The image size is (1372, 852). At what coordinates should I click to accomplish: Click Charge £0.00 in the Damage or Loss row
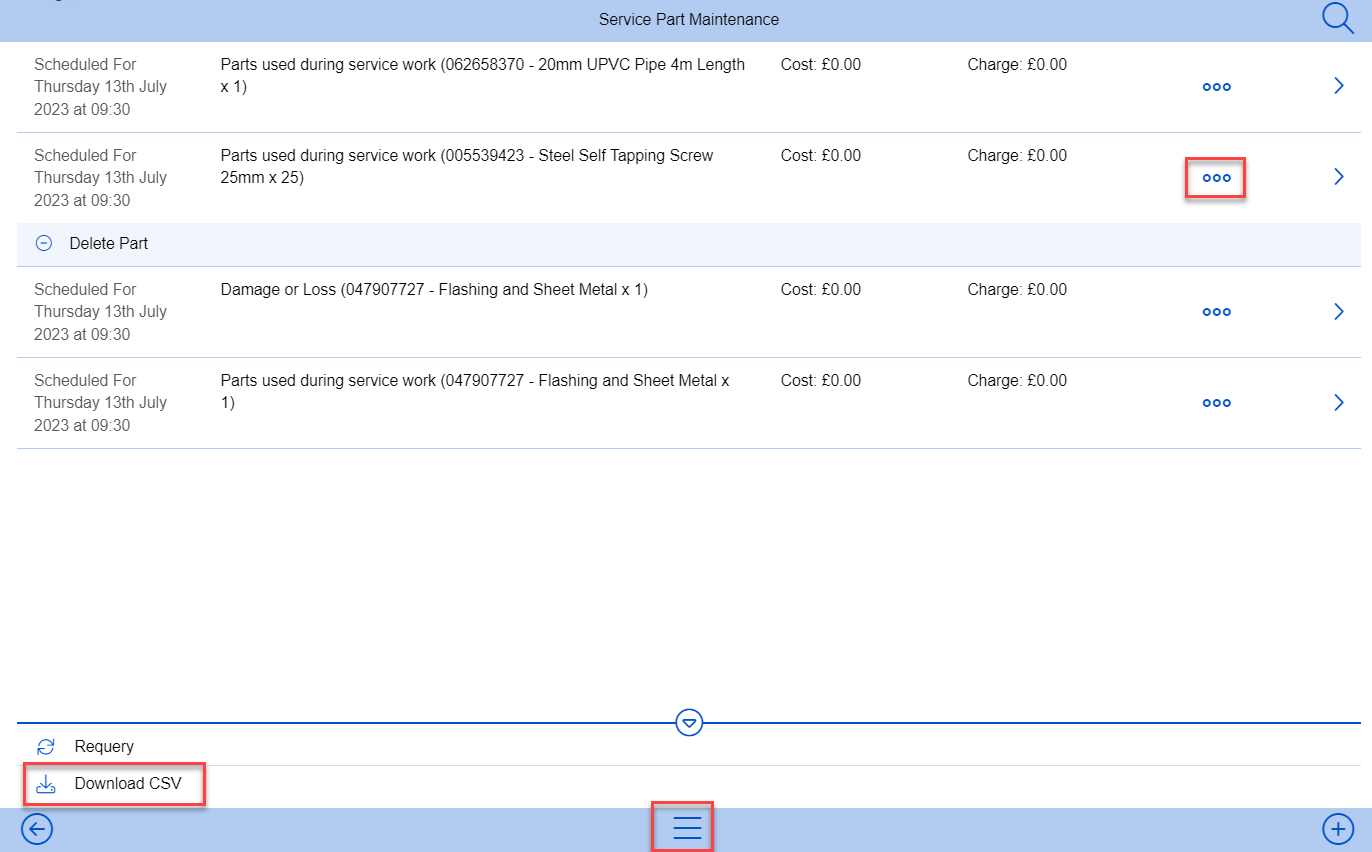click(x=1017, y=290)
